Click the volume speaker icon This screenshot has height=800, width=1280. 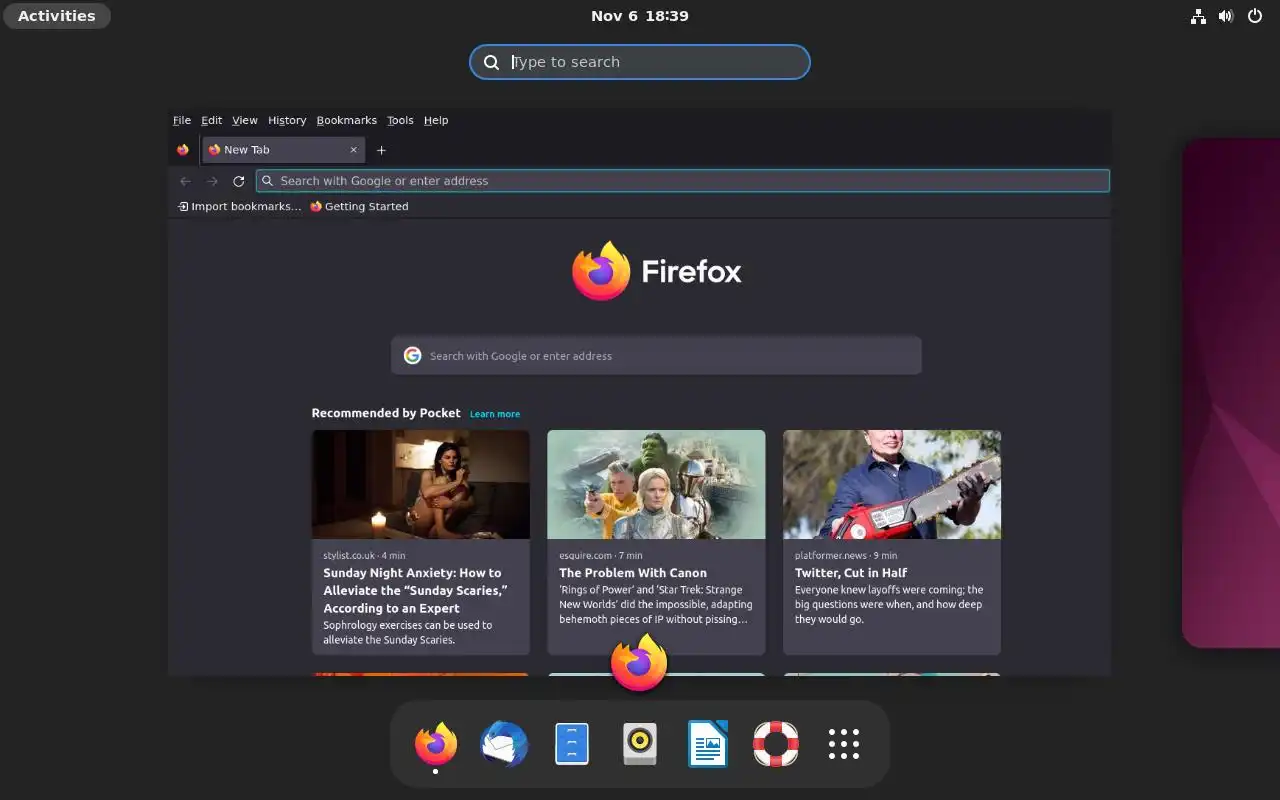tap(1226, 16)
